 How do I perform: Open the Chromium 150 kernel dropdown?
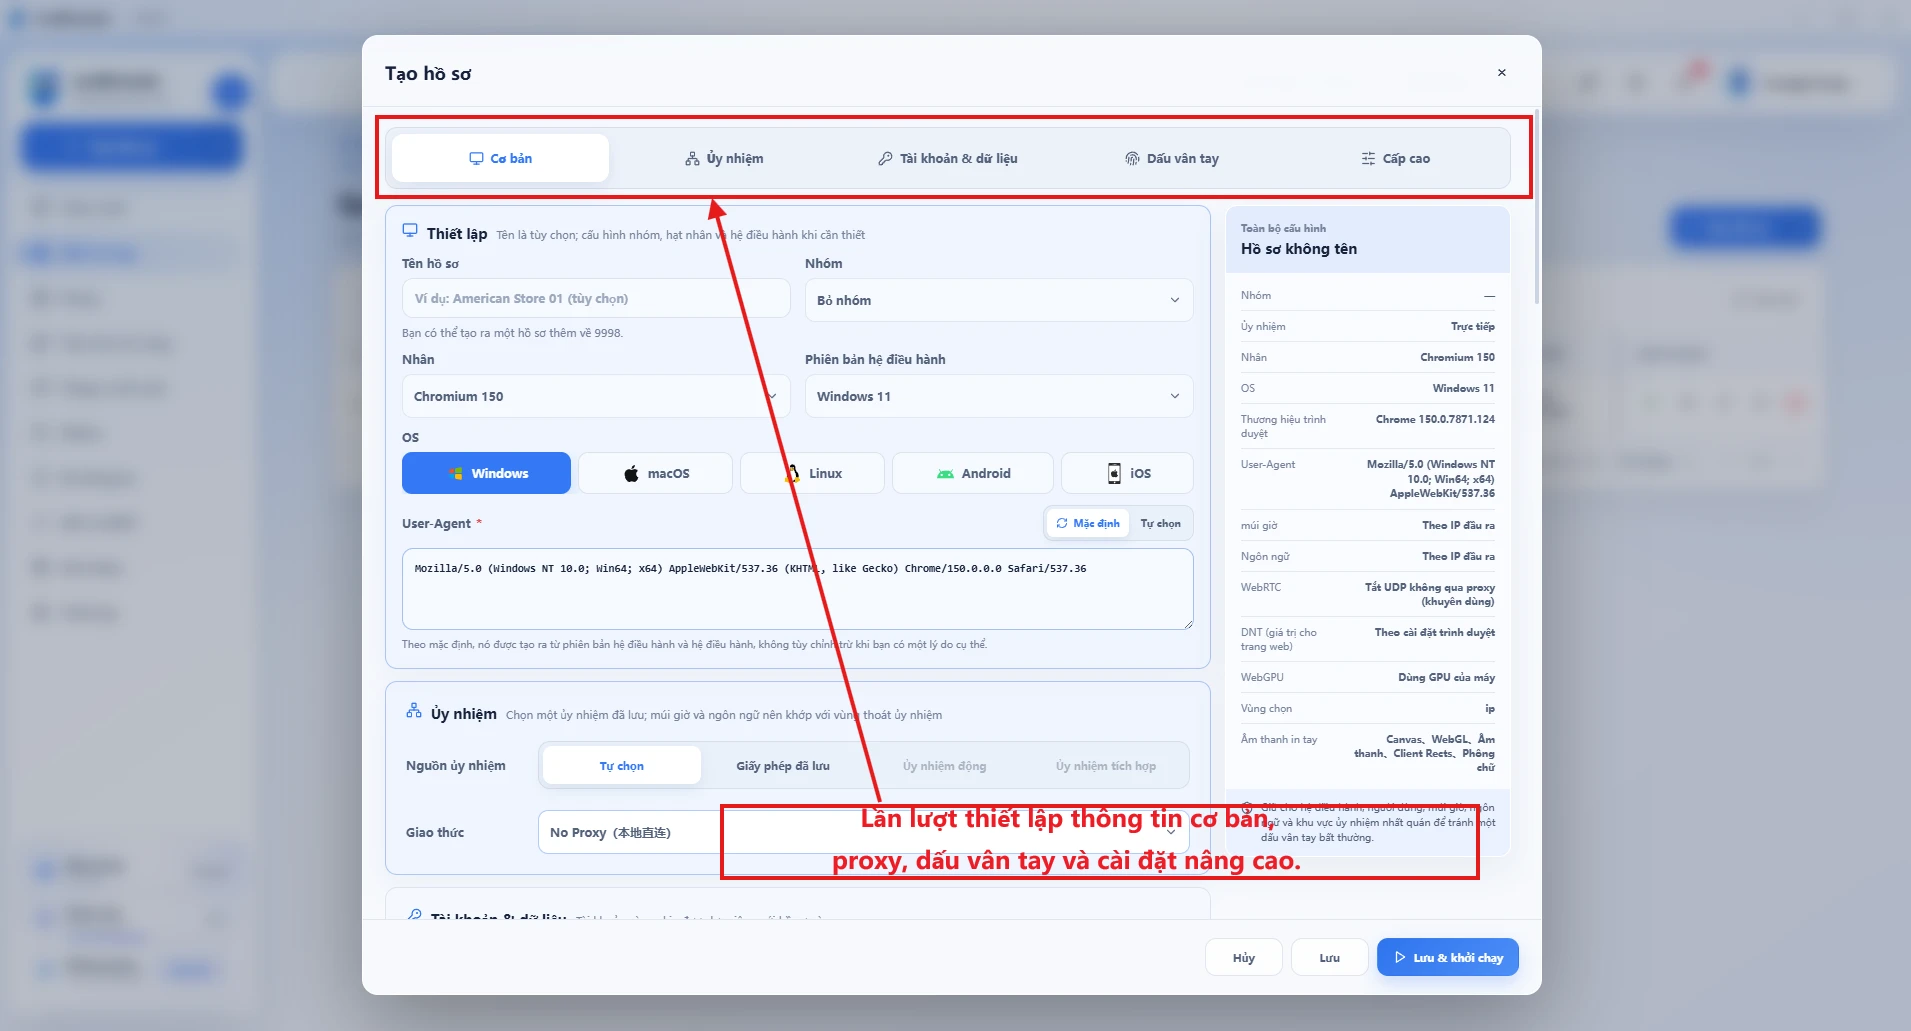coord(596,396)
